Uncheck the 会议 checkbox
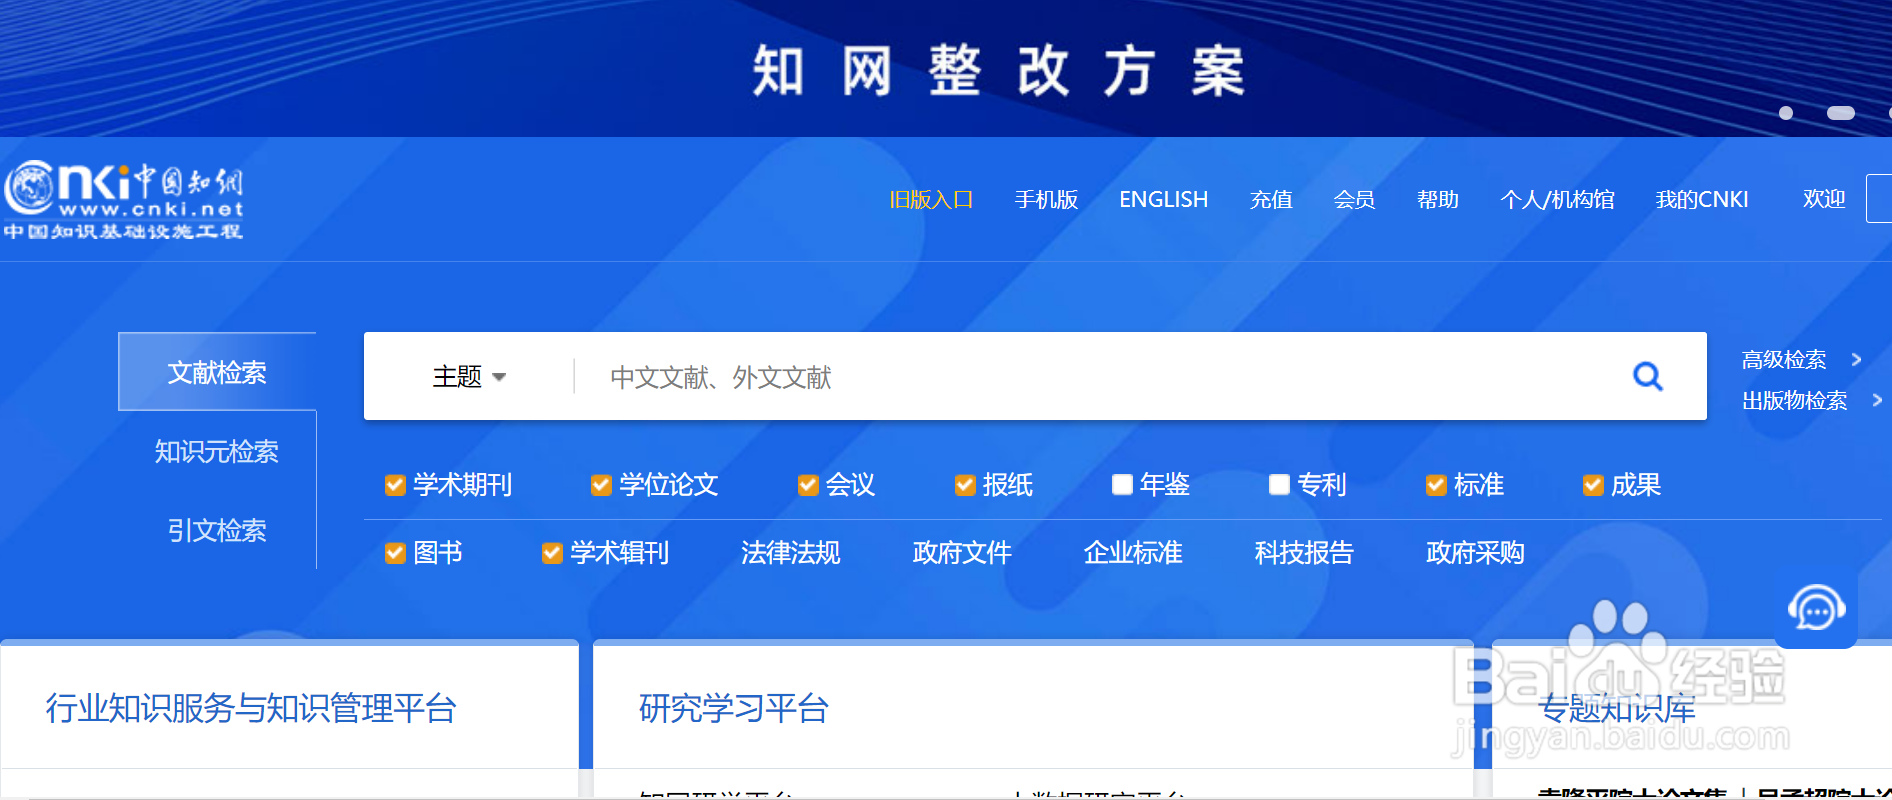The height and width of the screenshot is (800, 1892). tap(808, 485)
